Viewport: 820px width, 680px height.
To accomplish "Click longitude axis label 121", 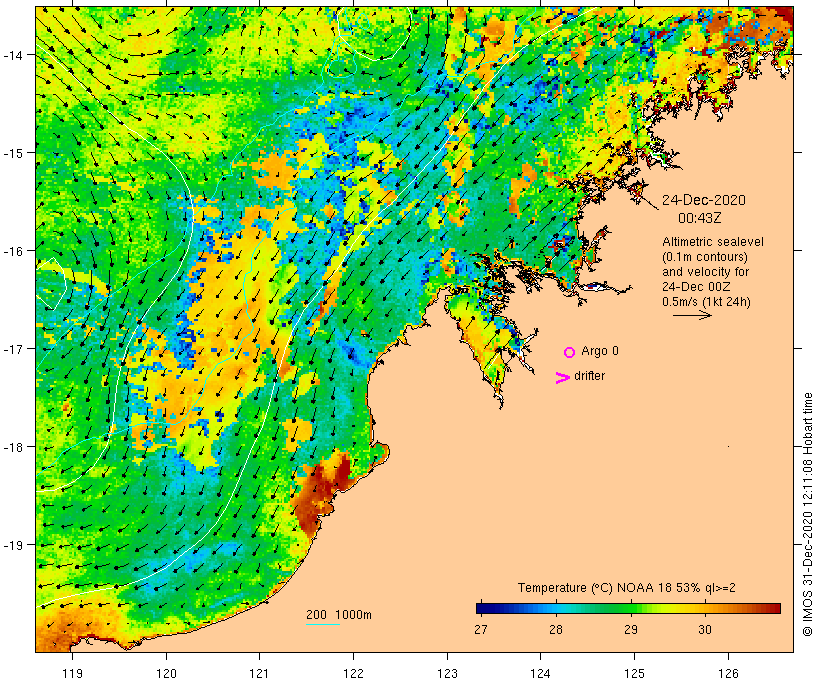I will pyautogui.click(x=259, y=673).
